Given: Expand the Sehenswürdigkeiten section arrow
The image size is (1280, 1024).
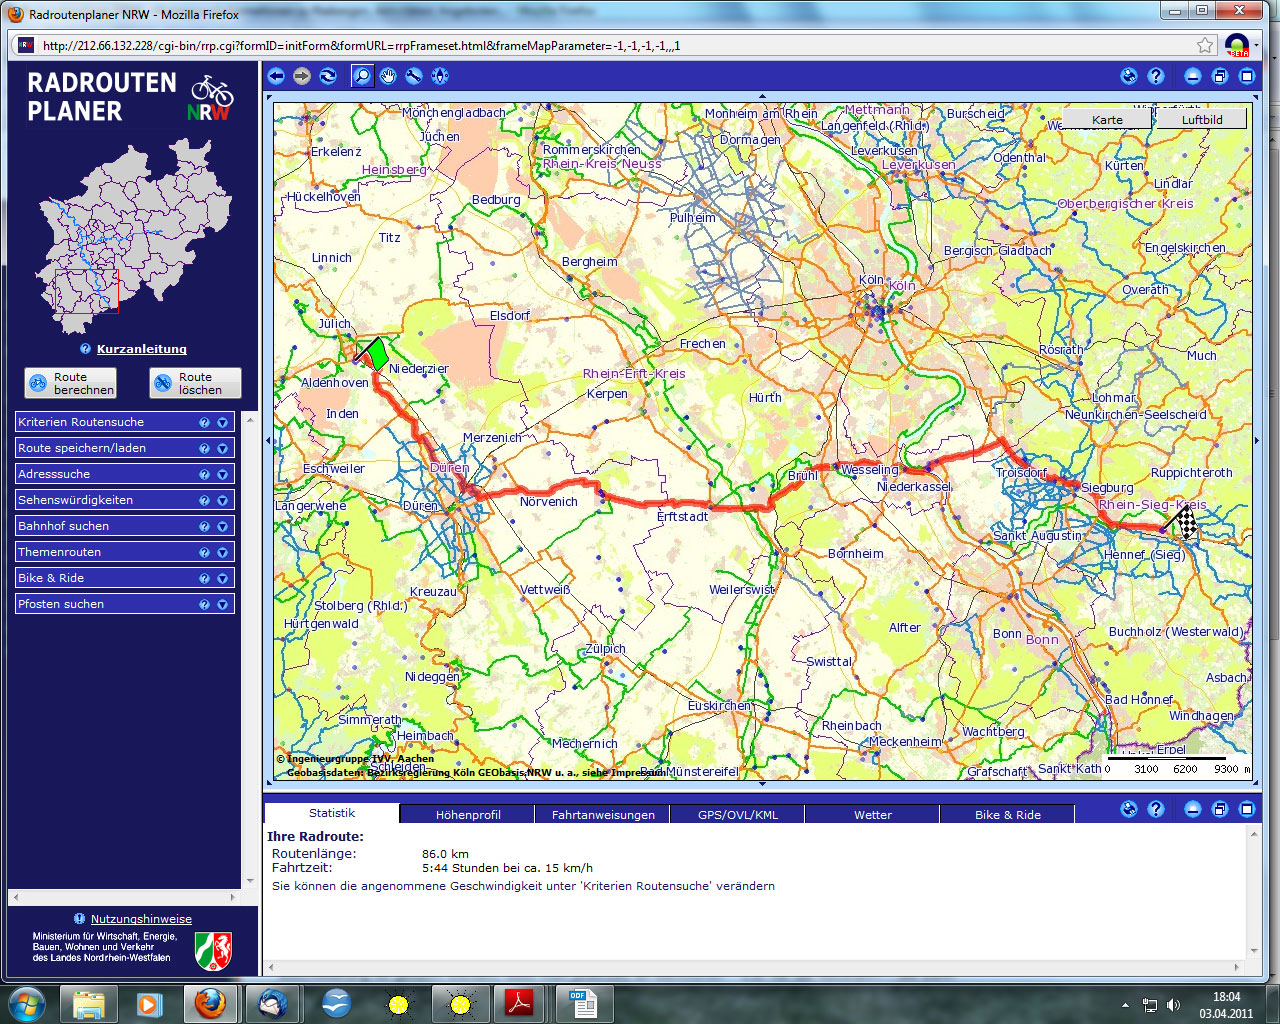Looking at the screenshot, I should click(222, 501).
